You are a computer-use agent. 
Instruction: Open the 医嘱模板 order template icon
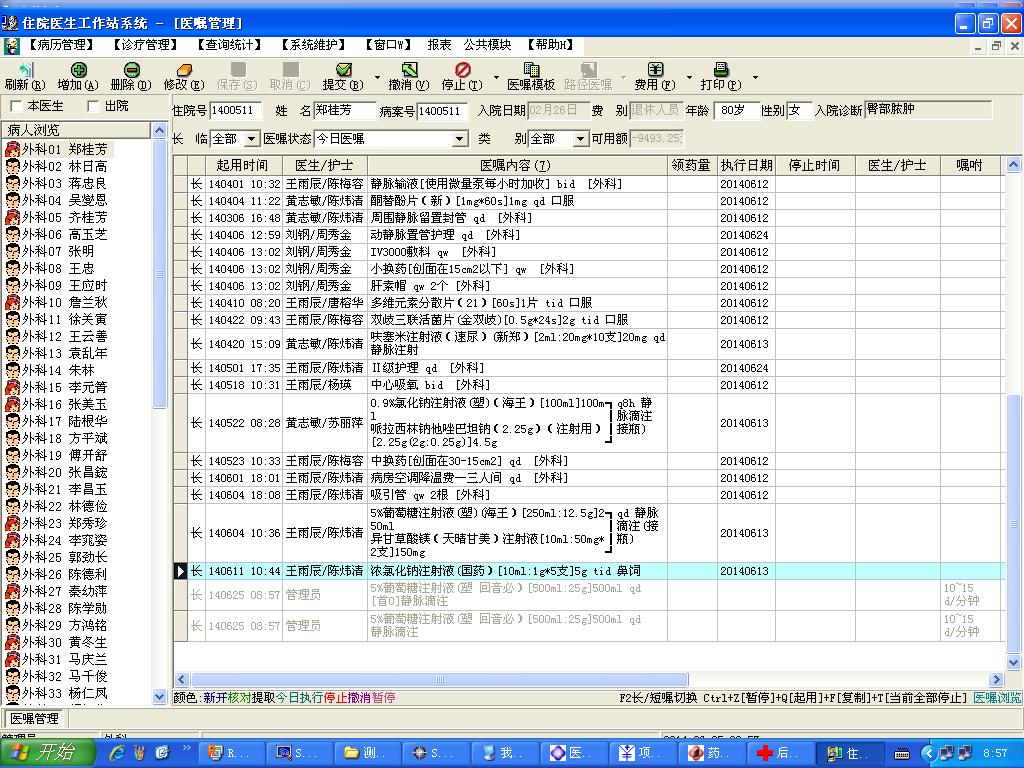(x=532, y=70)
